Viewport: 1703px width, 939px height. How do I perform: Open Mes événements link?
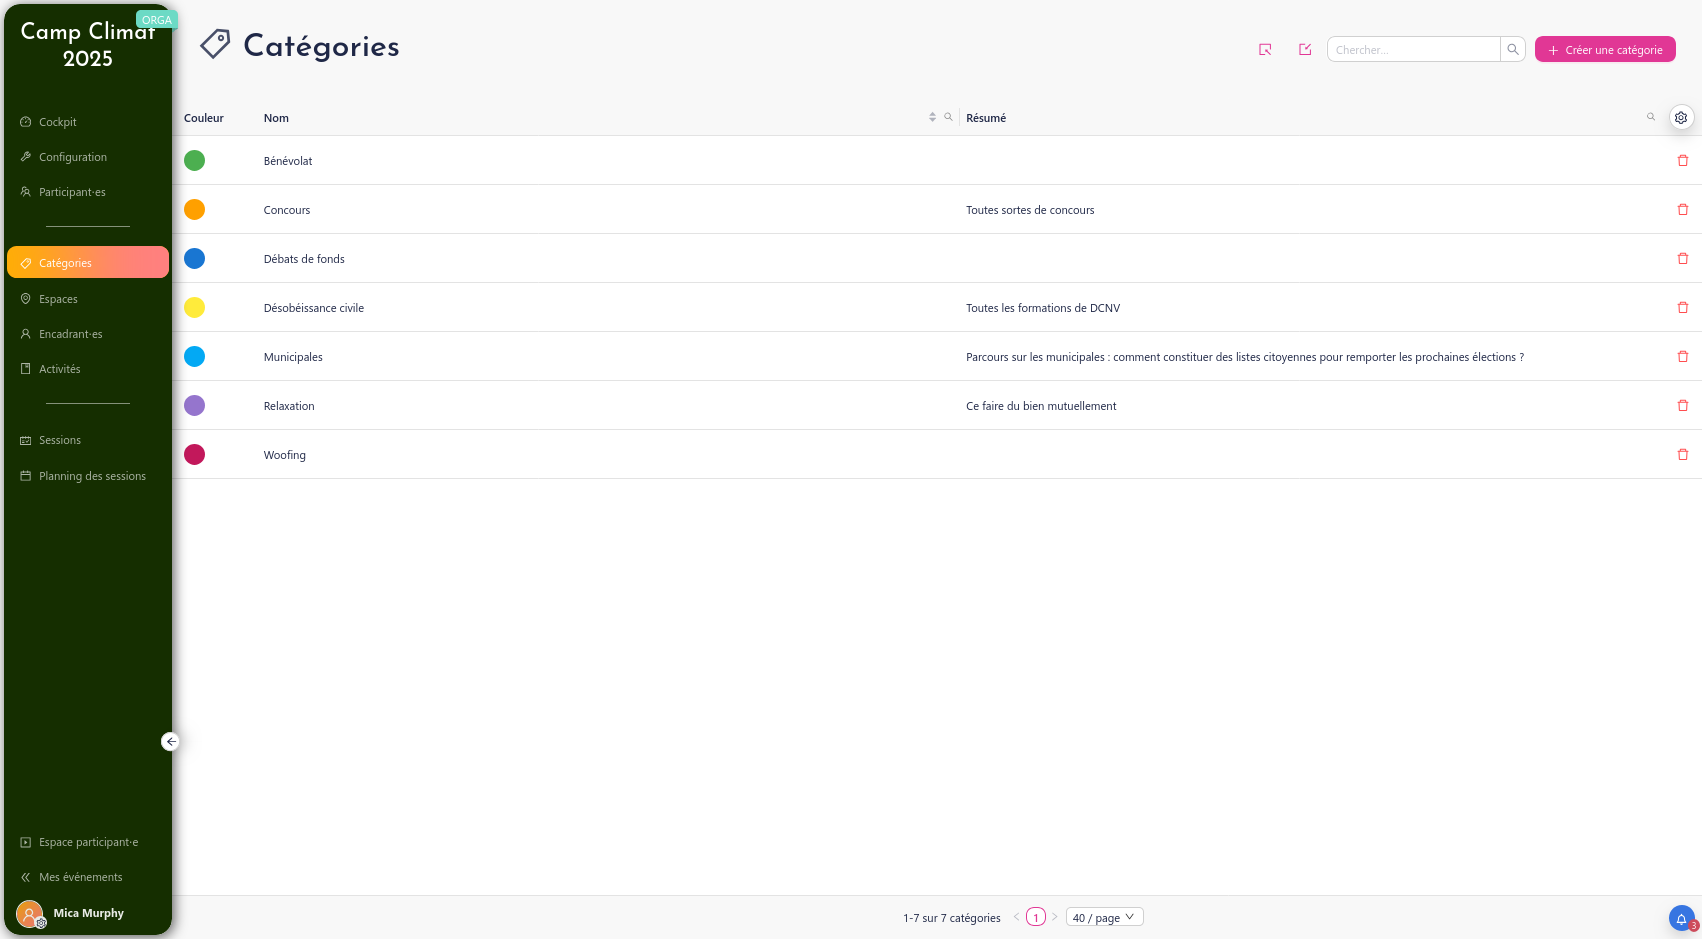tap(80, 877)
